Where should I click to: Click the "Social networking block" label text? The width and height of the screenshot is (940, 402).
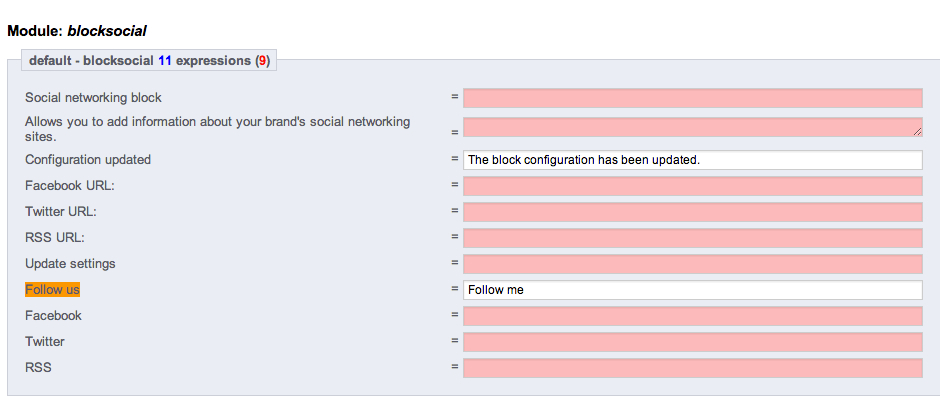(93, 98)
